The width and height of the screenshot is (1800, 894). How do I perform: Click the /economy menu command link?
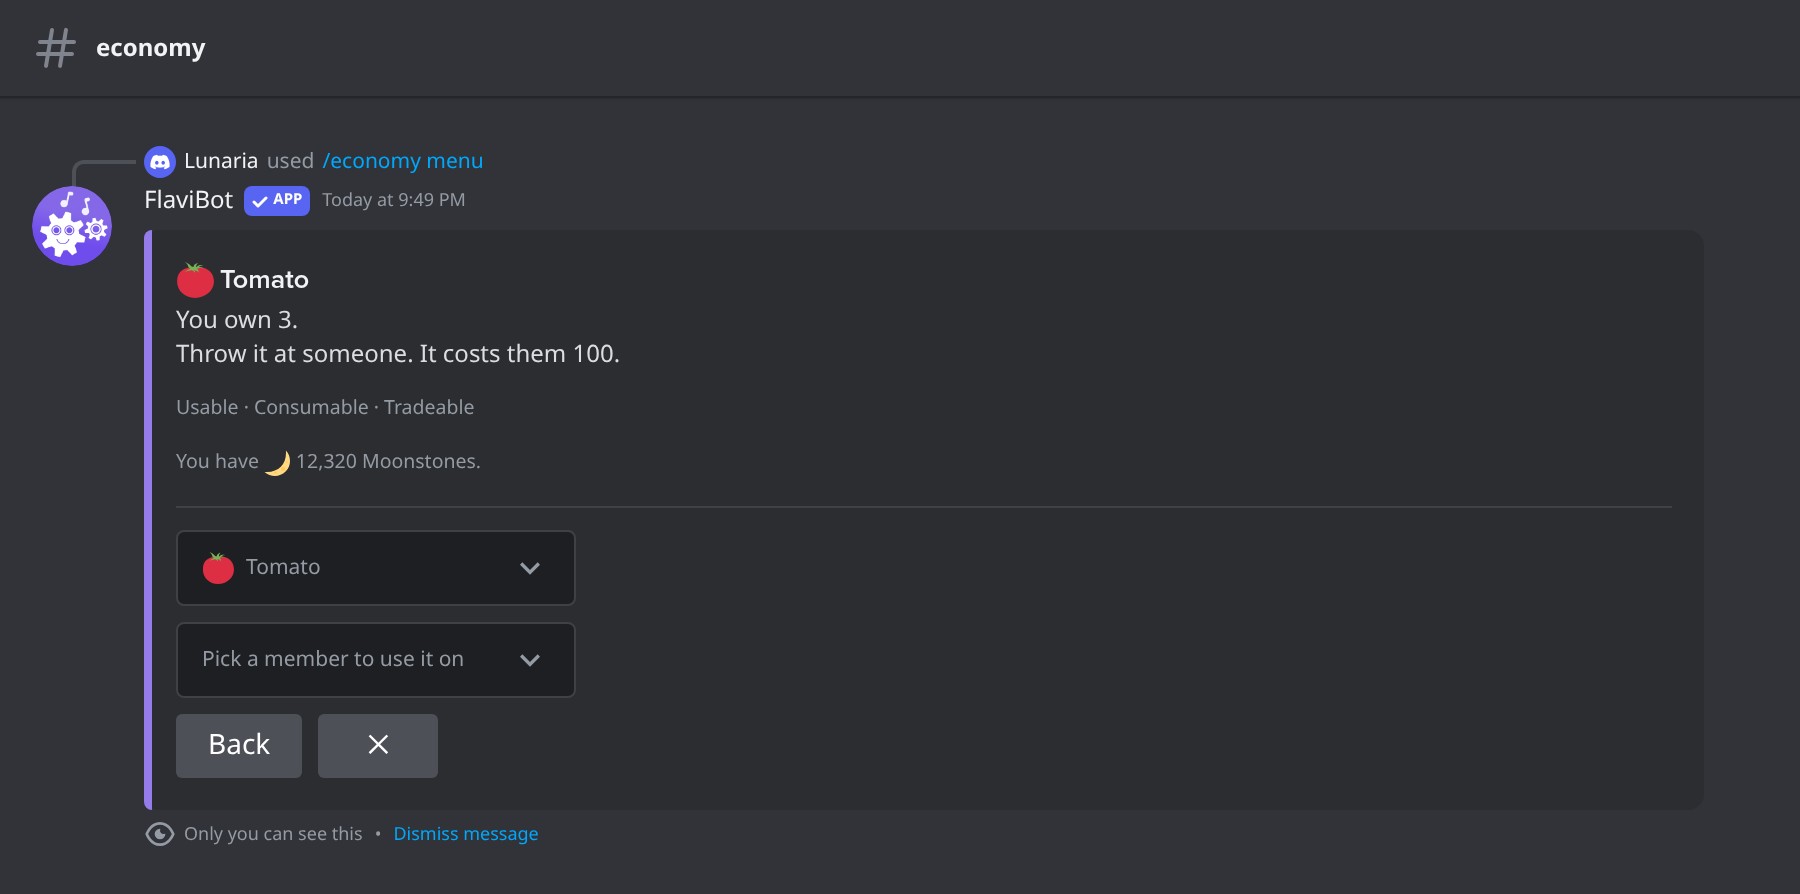[x=403, y=161]
